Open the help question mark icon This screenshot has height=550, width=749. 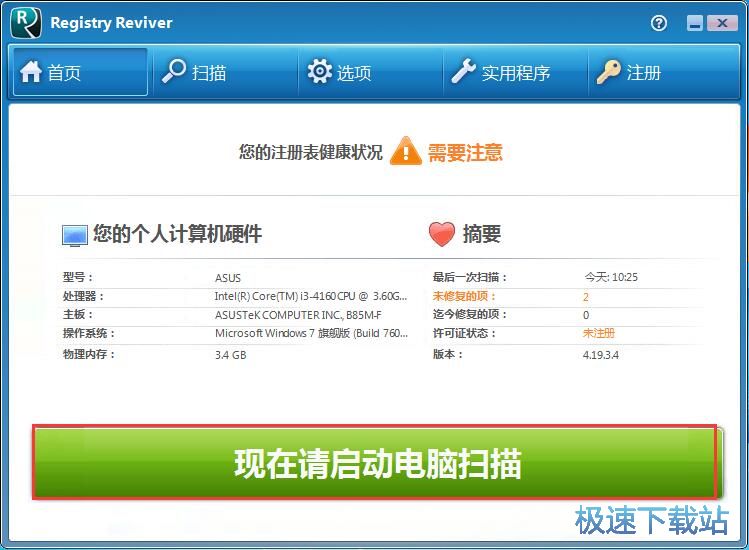[x=659, y=23]
